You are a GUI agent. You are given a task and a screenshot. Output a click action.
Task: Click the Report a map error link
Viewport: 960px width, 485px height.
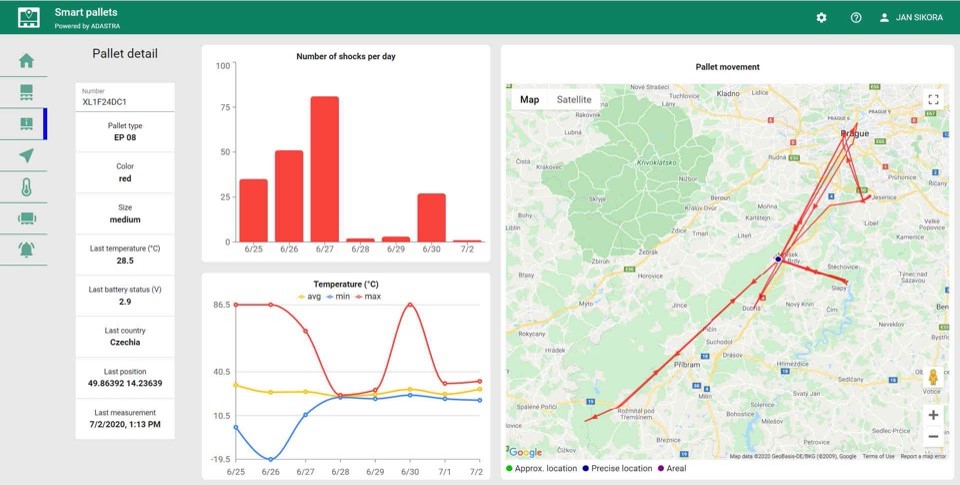(923, 456)
